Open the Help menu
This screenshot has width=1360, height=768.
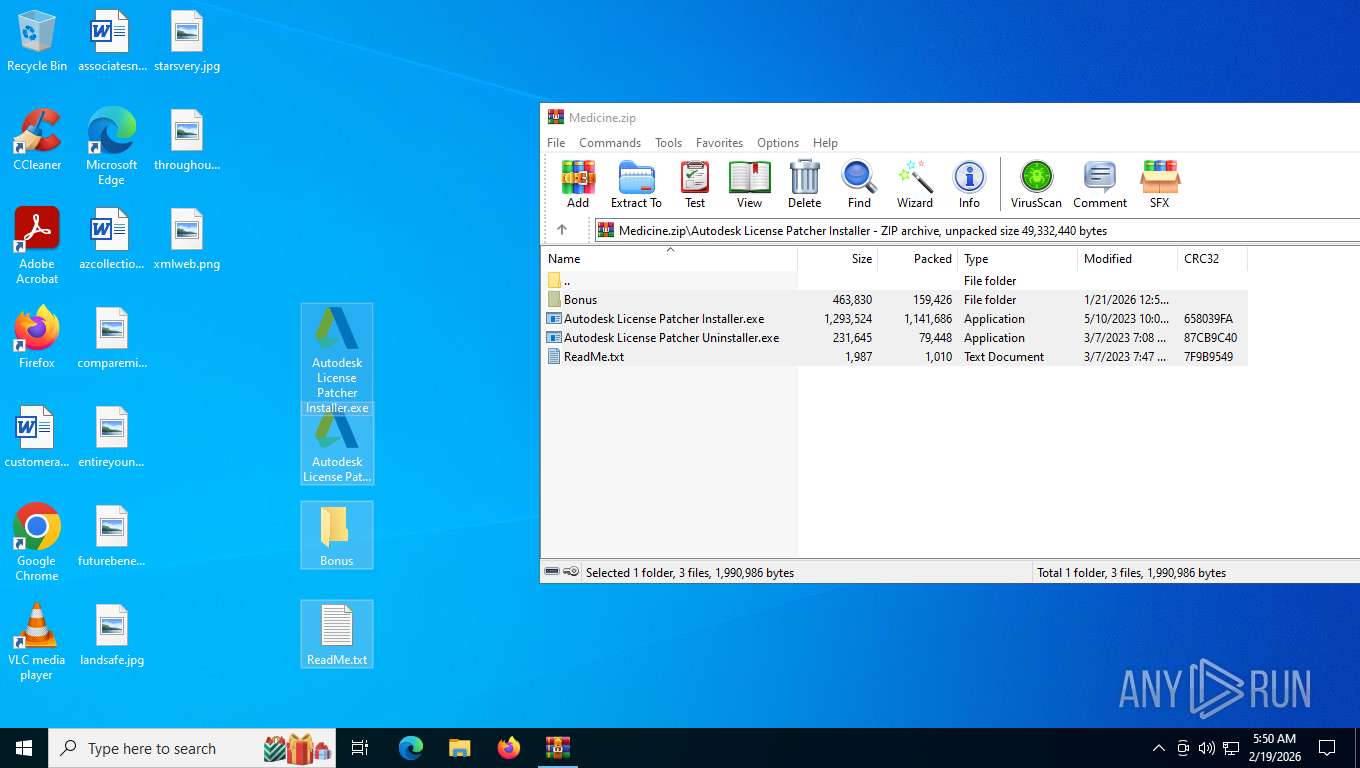point(825,143)
